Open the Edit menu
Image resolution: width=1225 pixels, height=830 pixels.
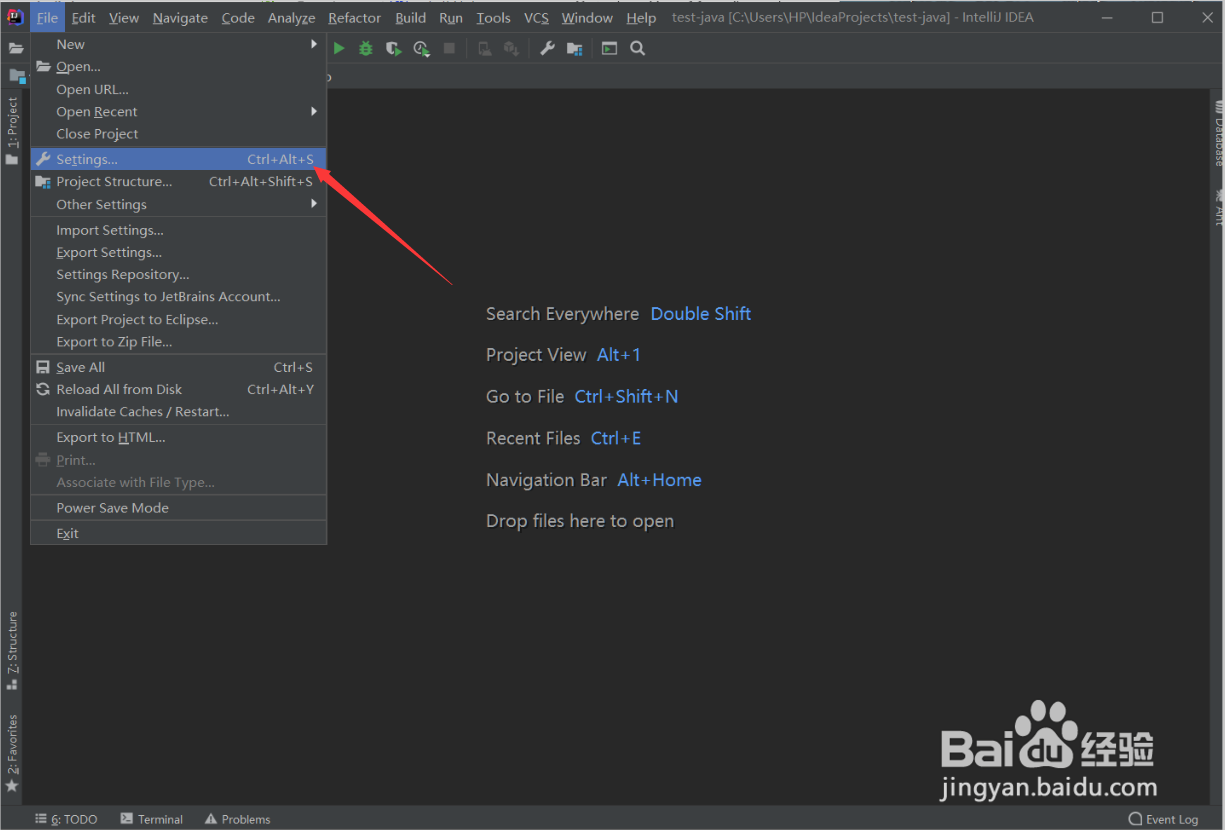pyautogui.click(x=84, y=17)
